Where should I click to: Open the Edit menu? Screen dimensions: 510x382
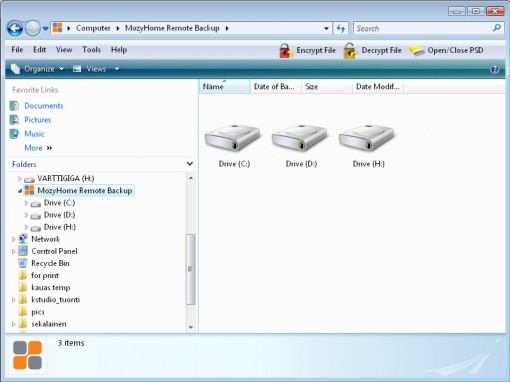point(39,50)
